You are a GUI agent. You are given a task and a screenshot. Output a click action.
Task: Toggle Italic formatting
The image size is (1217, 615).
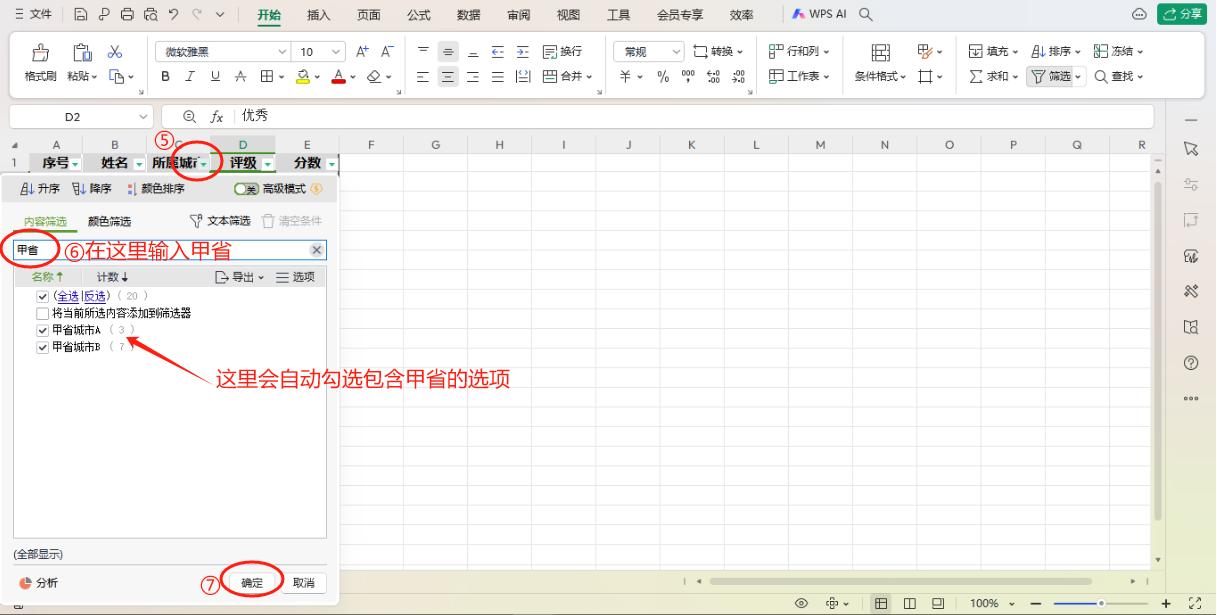coord(190,77)
